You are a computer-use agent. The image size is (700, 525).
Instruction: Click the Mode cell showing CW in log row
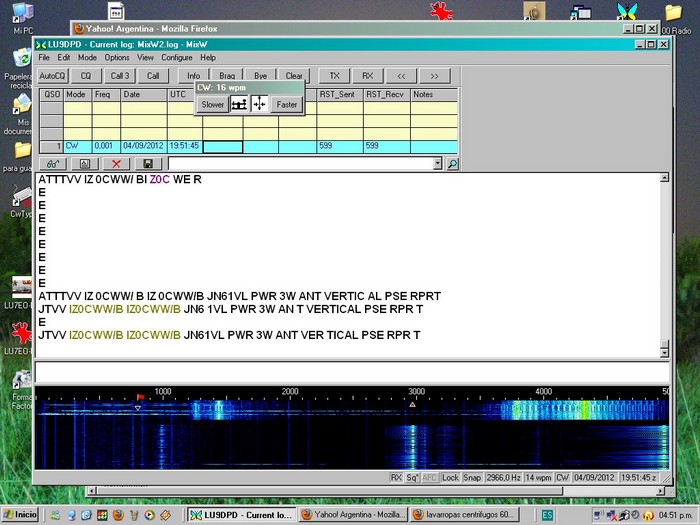click(x=77, y=146)
